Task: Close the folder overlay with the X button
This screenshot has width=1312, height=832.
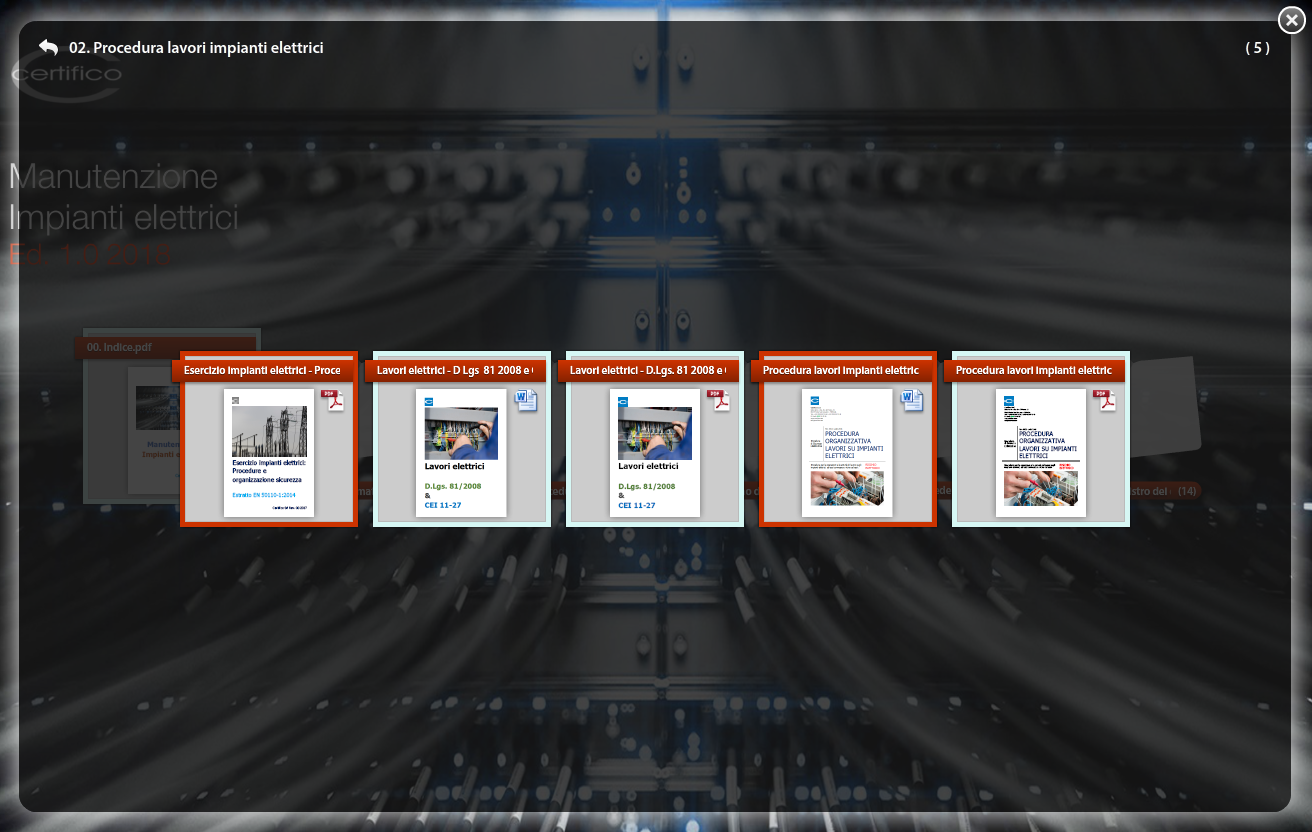Action: coord(1290,20)
